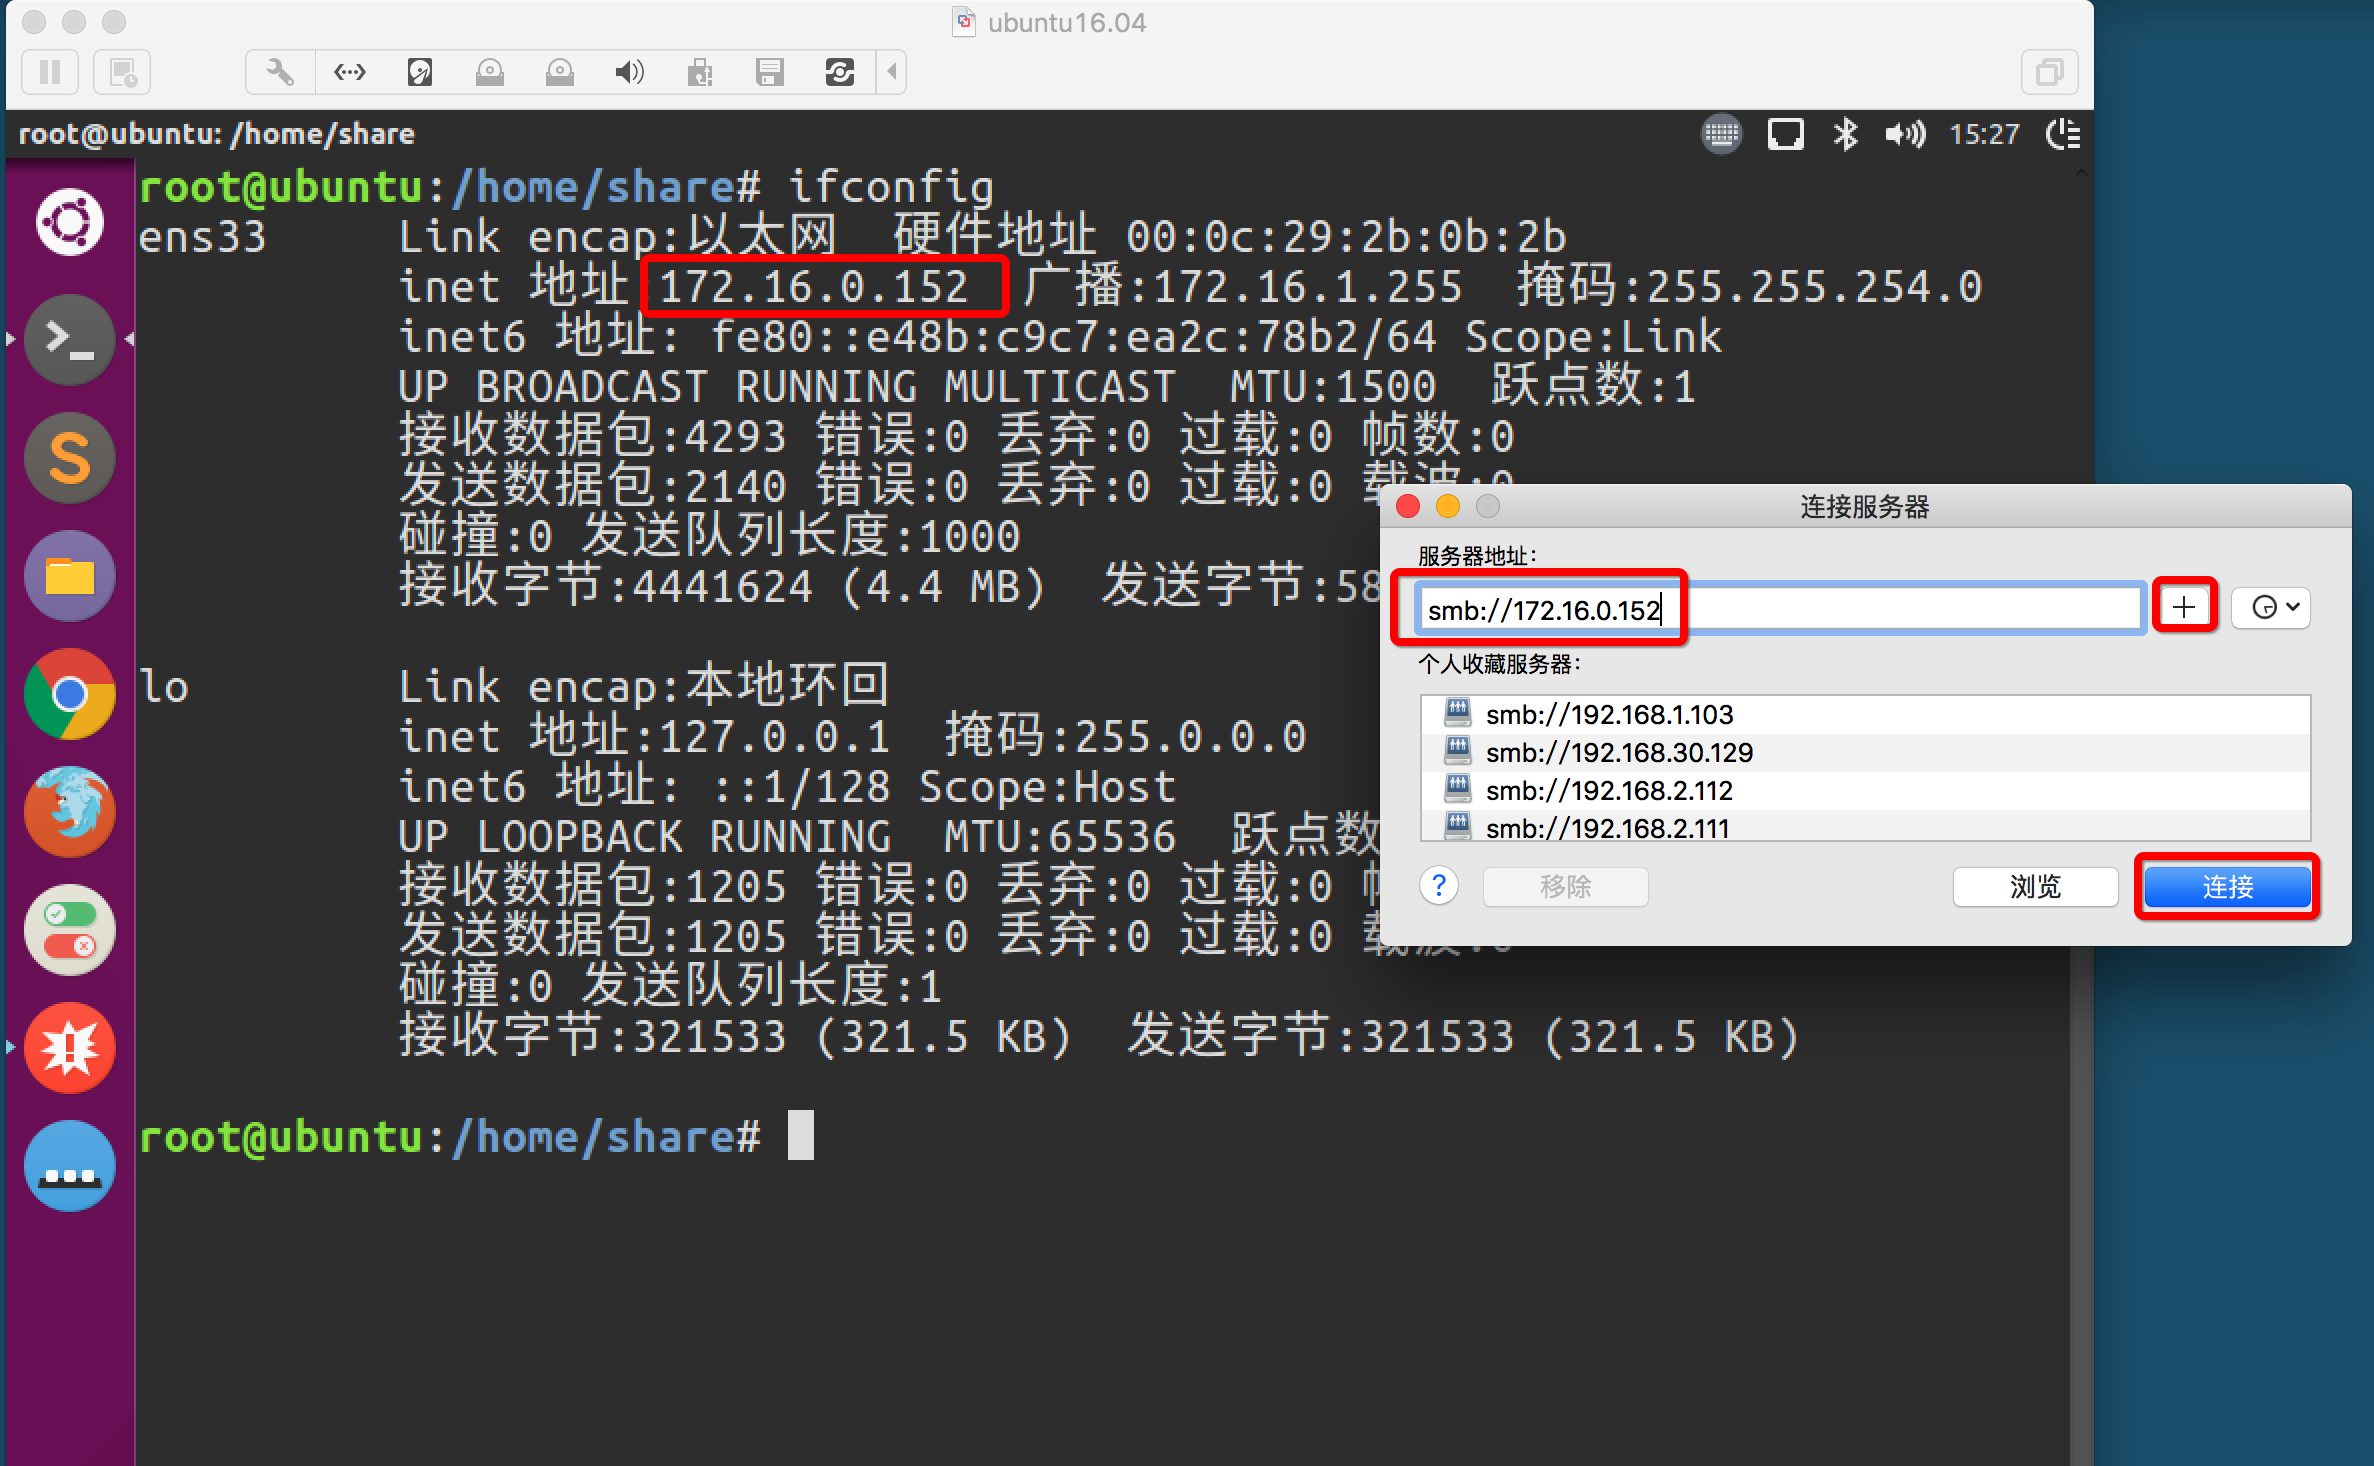
Task: Open the toggle-switch settings app in dock
Action: tap(69, 929)
